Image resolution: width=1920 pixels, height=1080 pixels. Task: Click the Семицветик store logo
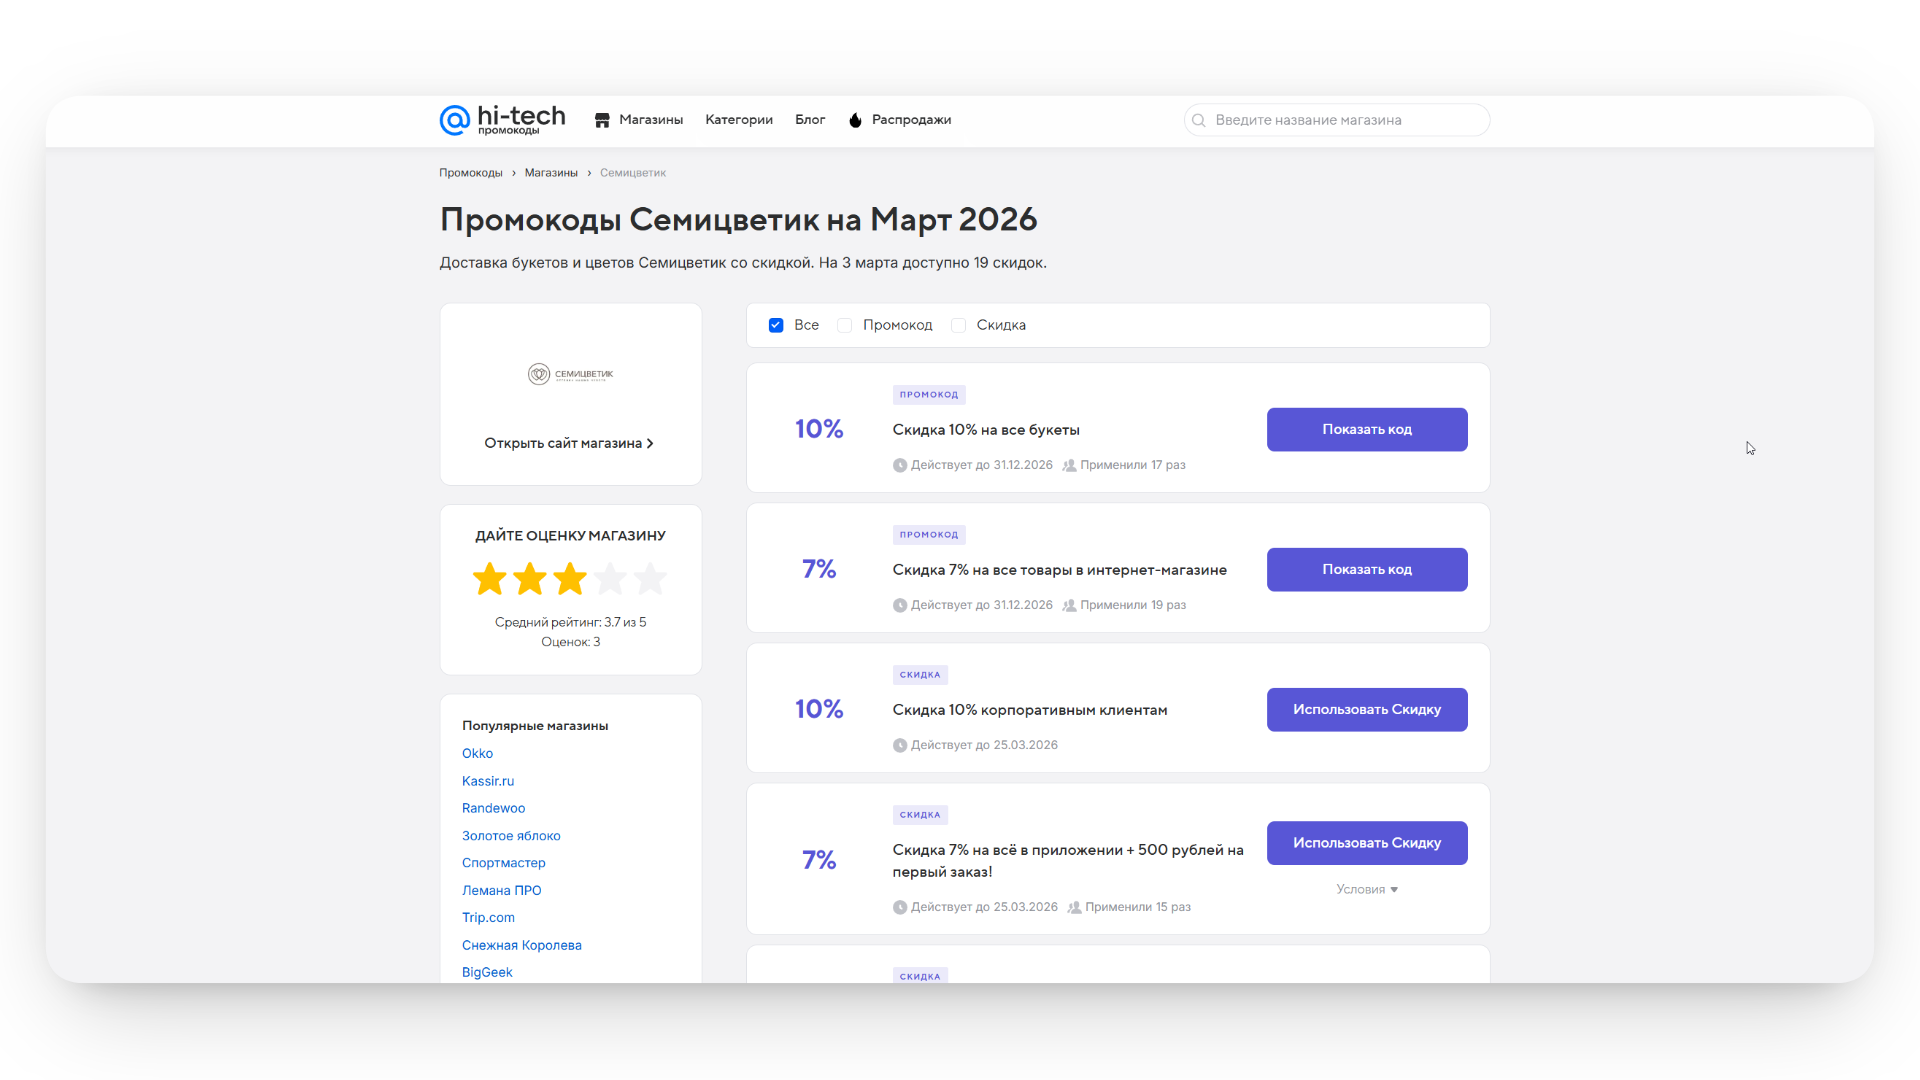pos(570,373)
